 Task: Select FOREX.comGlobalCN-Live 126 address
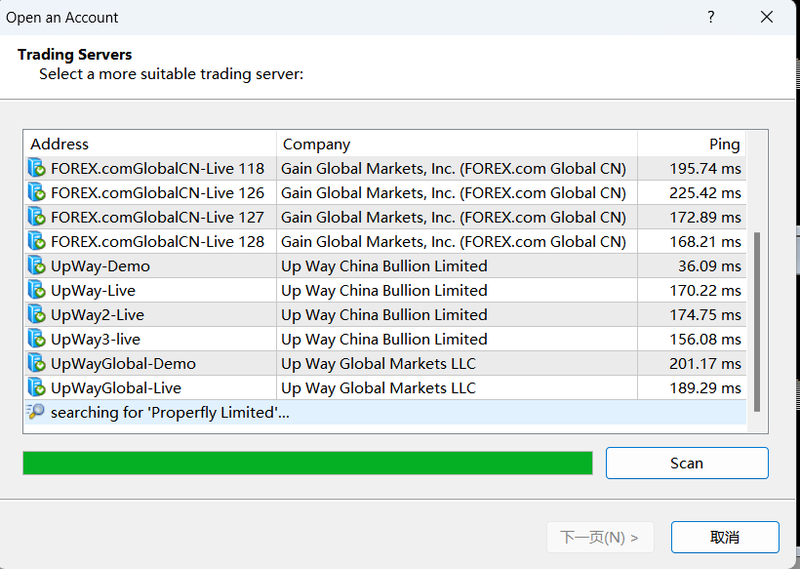point(158,193)
